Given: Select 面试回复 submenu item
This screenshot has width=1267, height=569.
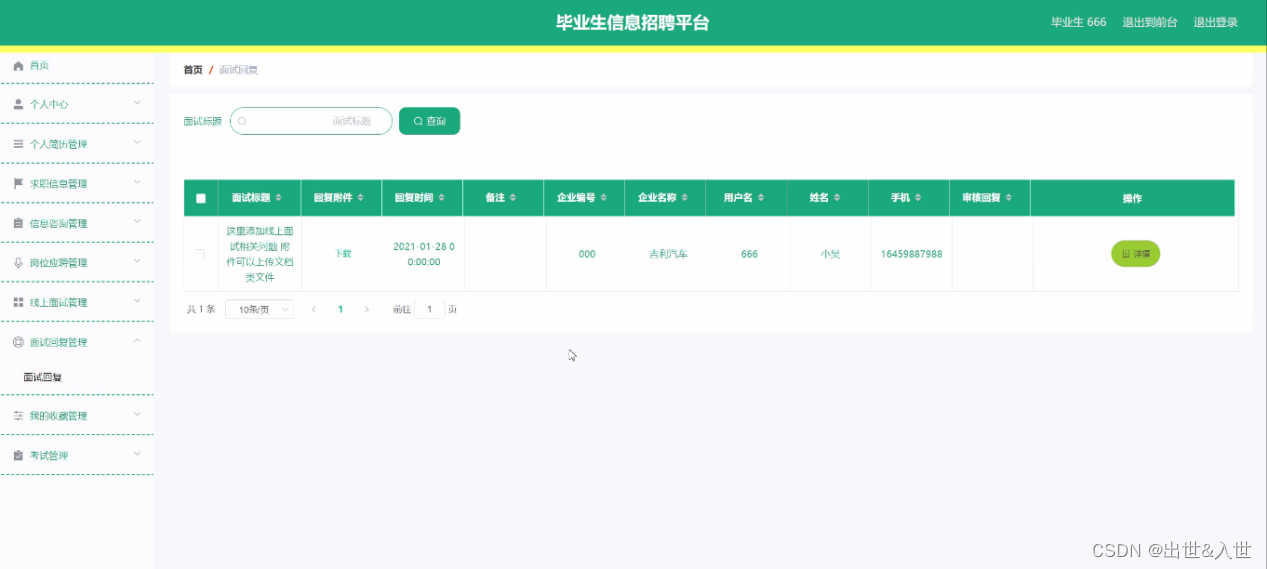Looking at the screenshot, I should coord(43,377).
